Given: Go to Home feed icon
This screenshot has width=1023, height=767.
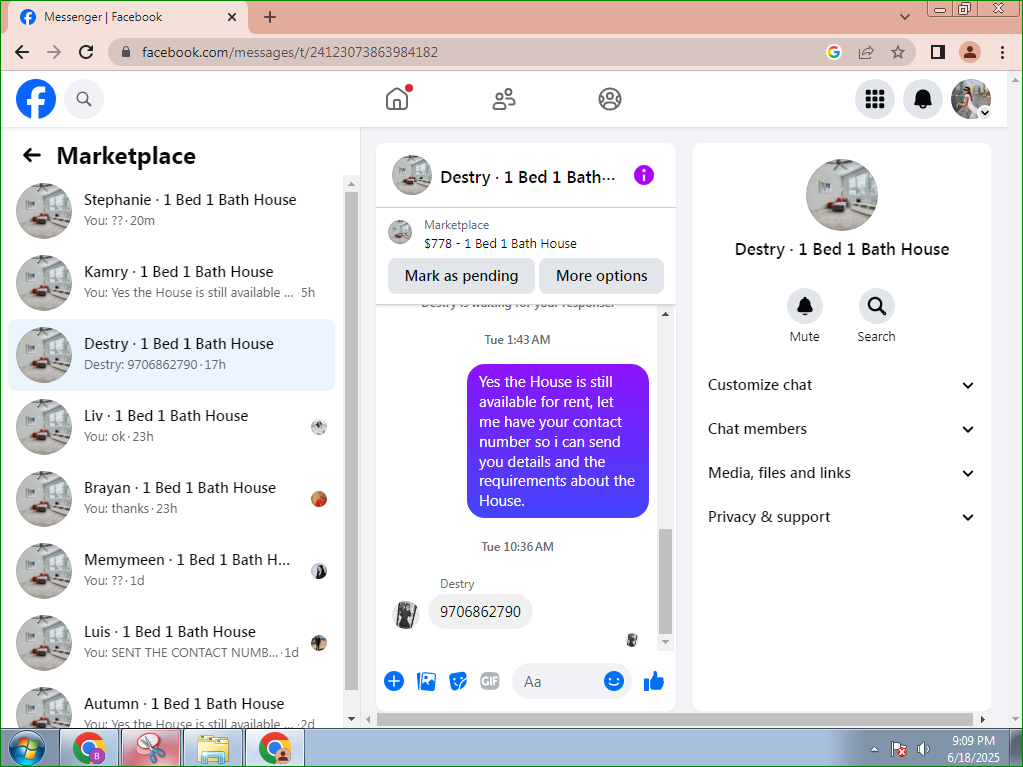Looking at the screenshot, I should click(397, 99).
